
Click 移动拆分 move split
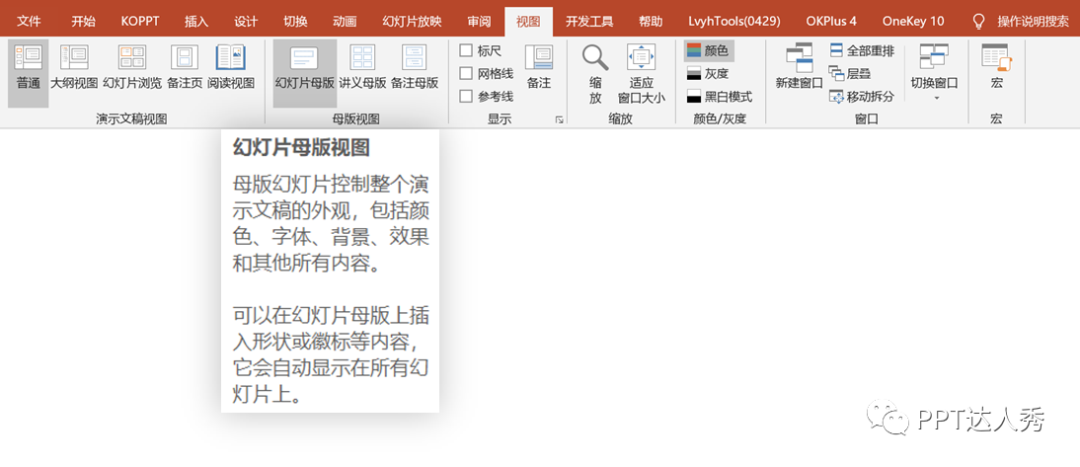862,96
